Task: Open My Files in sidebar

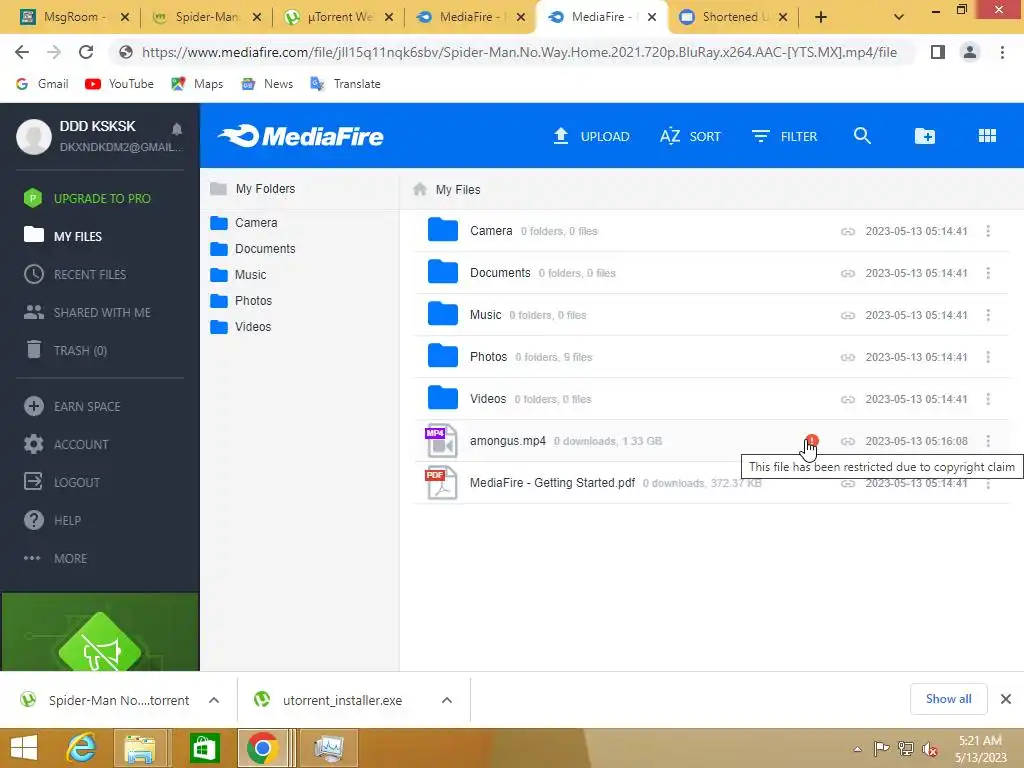Action: click(x=63, y=236)
